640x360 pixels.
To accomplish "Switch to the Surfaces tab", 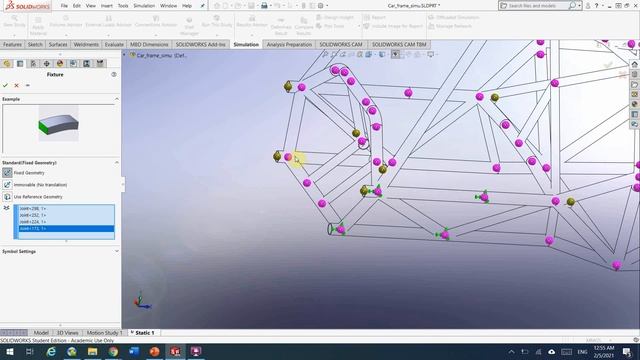I will pyautogui.click(x=58, y=44).
